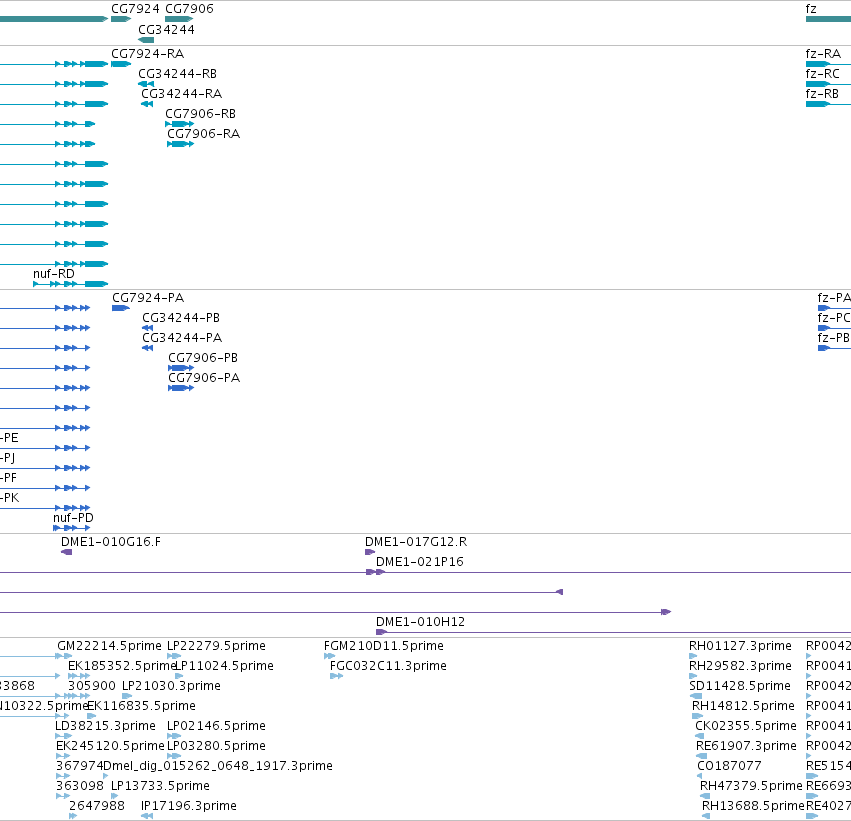Select the CG7906 gene label
The height and width of the screenshot is (821, 851).
(x=189, y=9)
